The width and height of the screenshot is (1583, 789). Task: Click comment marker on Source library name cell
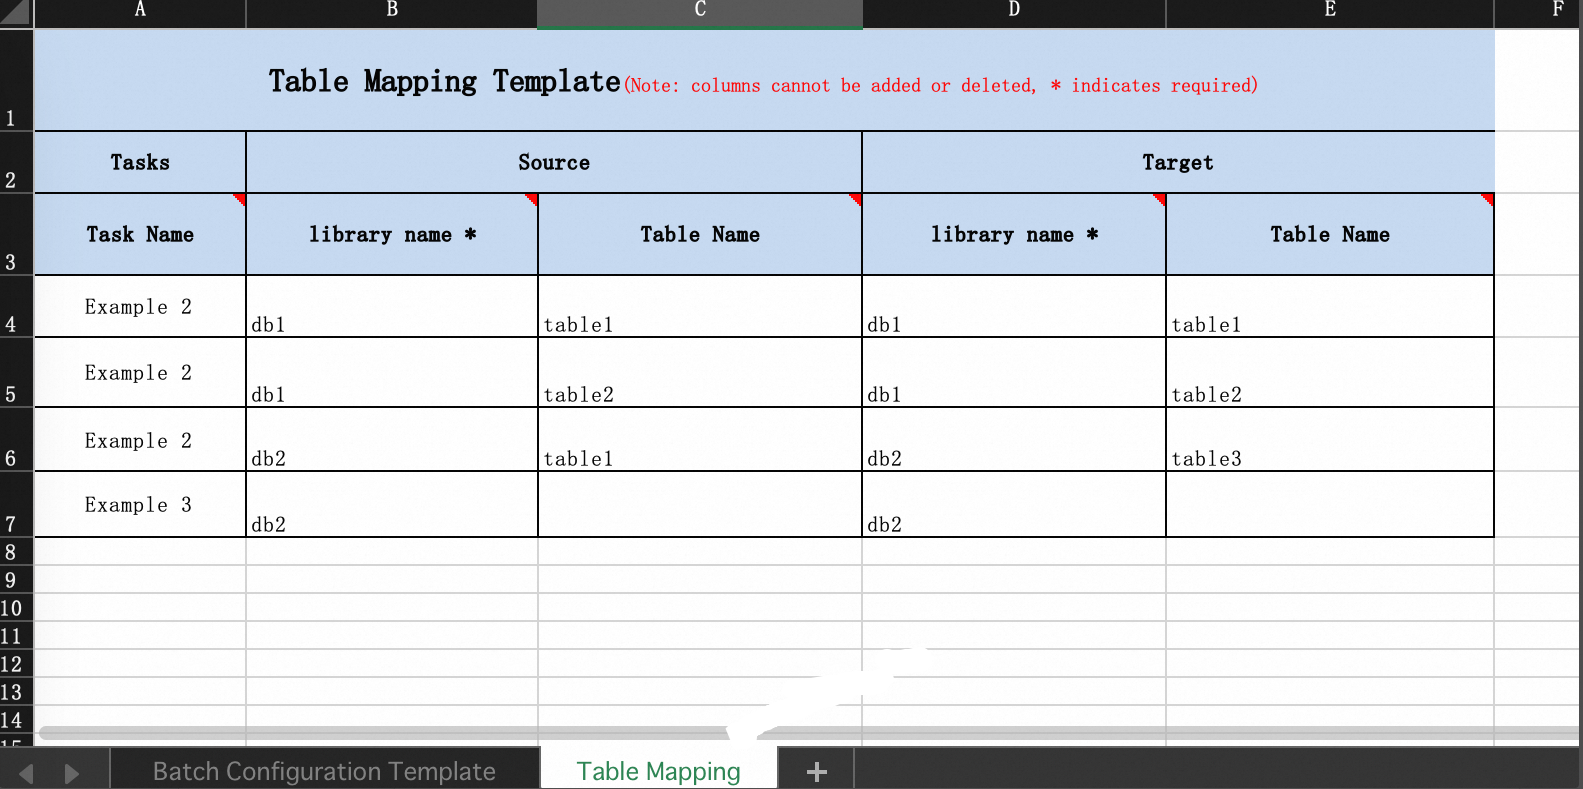click(x=532, y=199)
